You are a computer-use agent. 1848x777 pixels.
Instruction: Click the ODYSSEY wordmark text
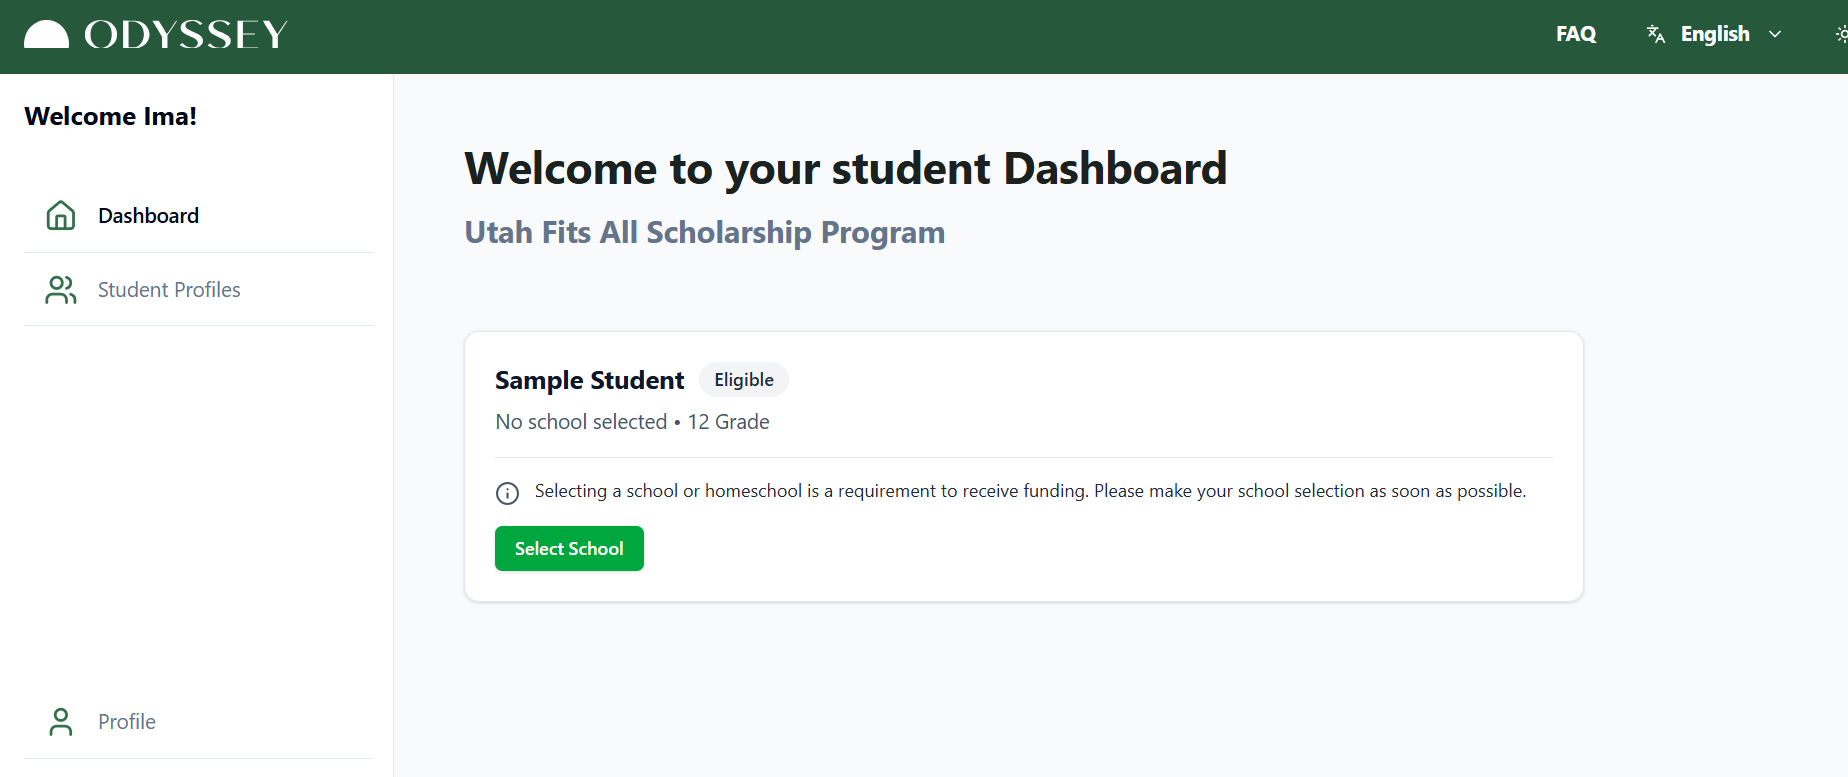click(x=186, y=35)
